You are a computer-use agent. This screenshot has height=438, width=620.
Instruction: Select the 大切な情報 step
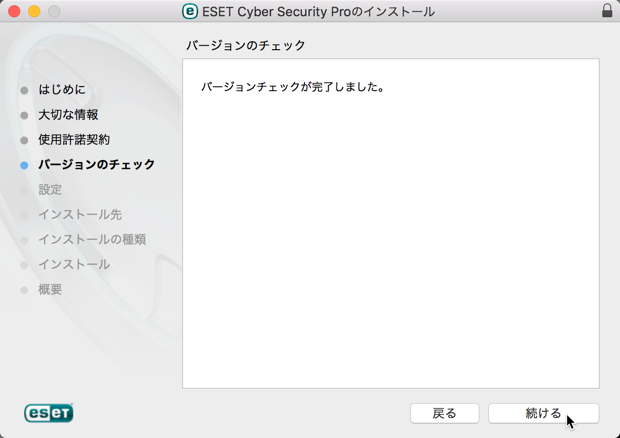pos(68,115)
